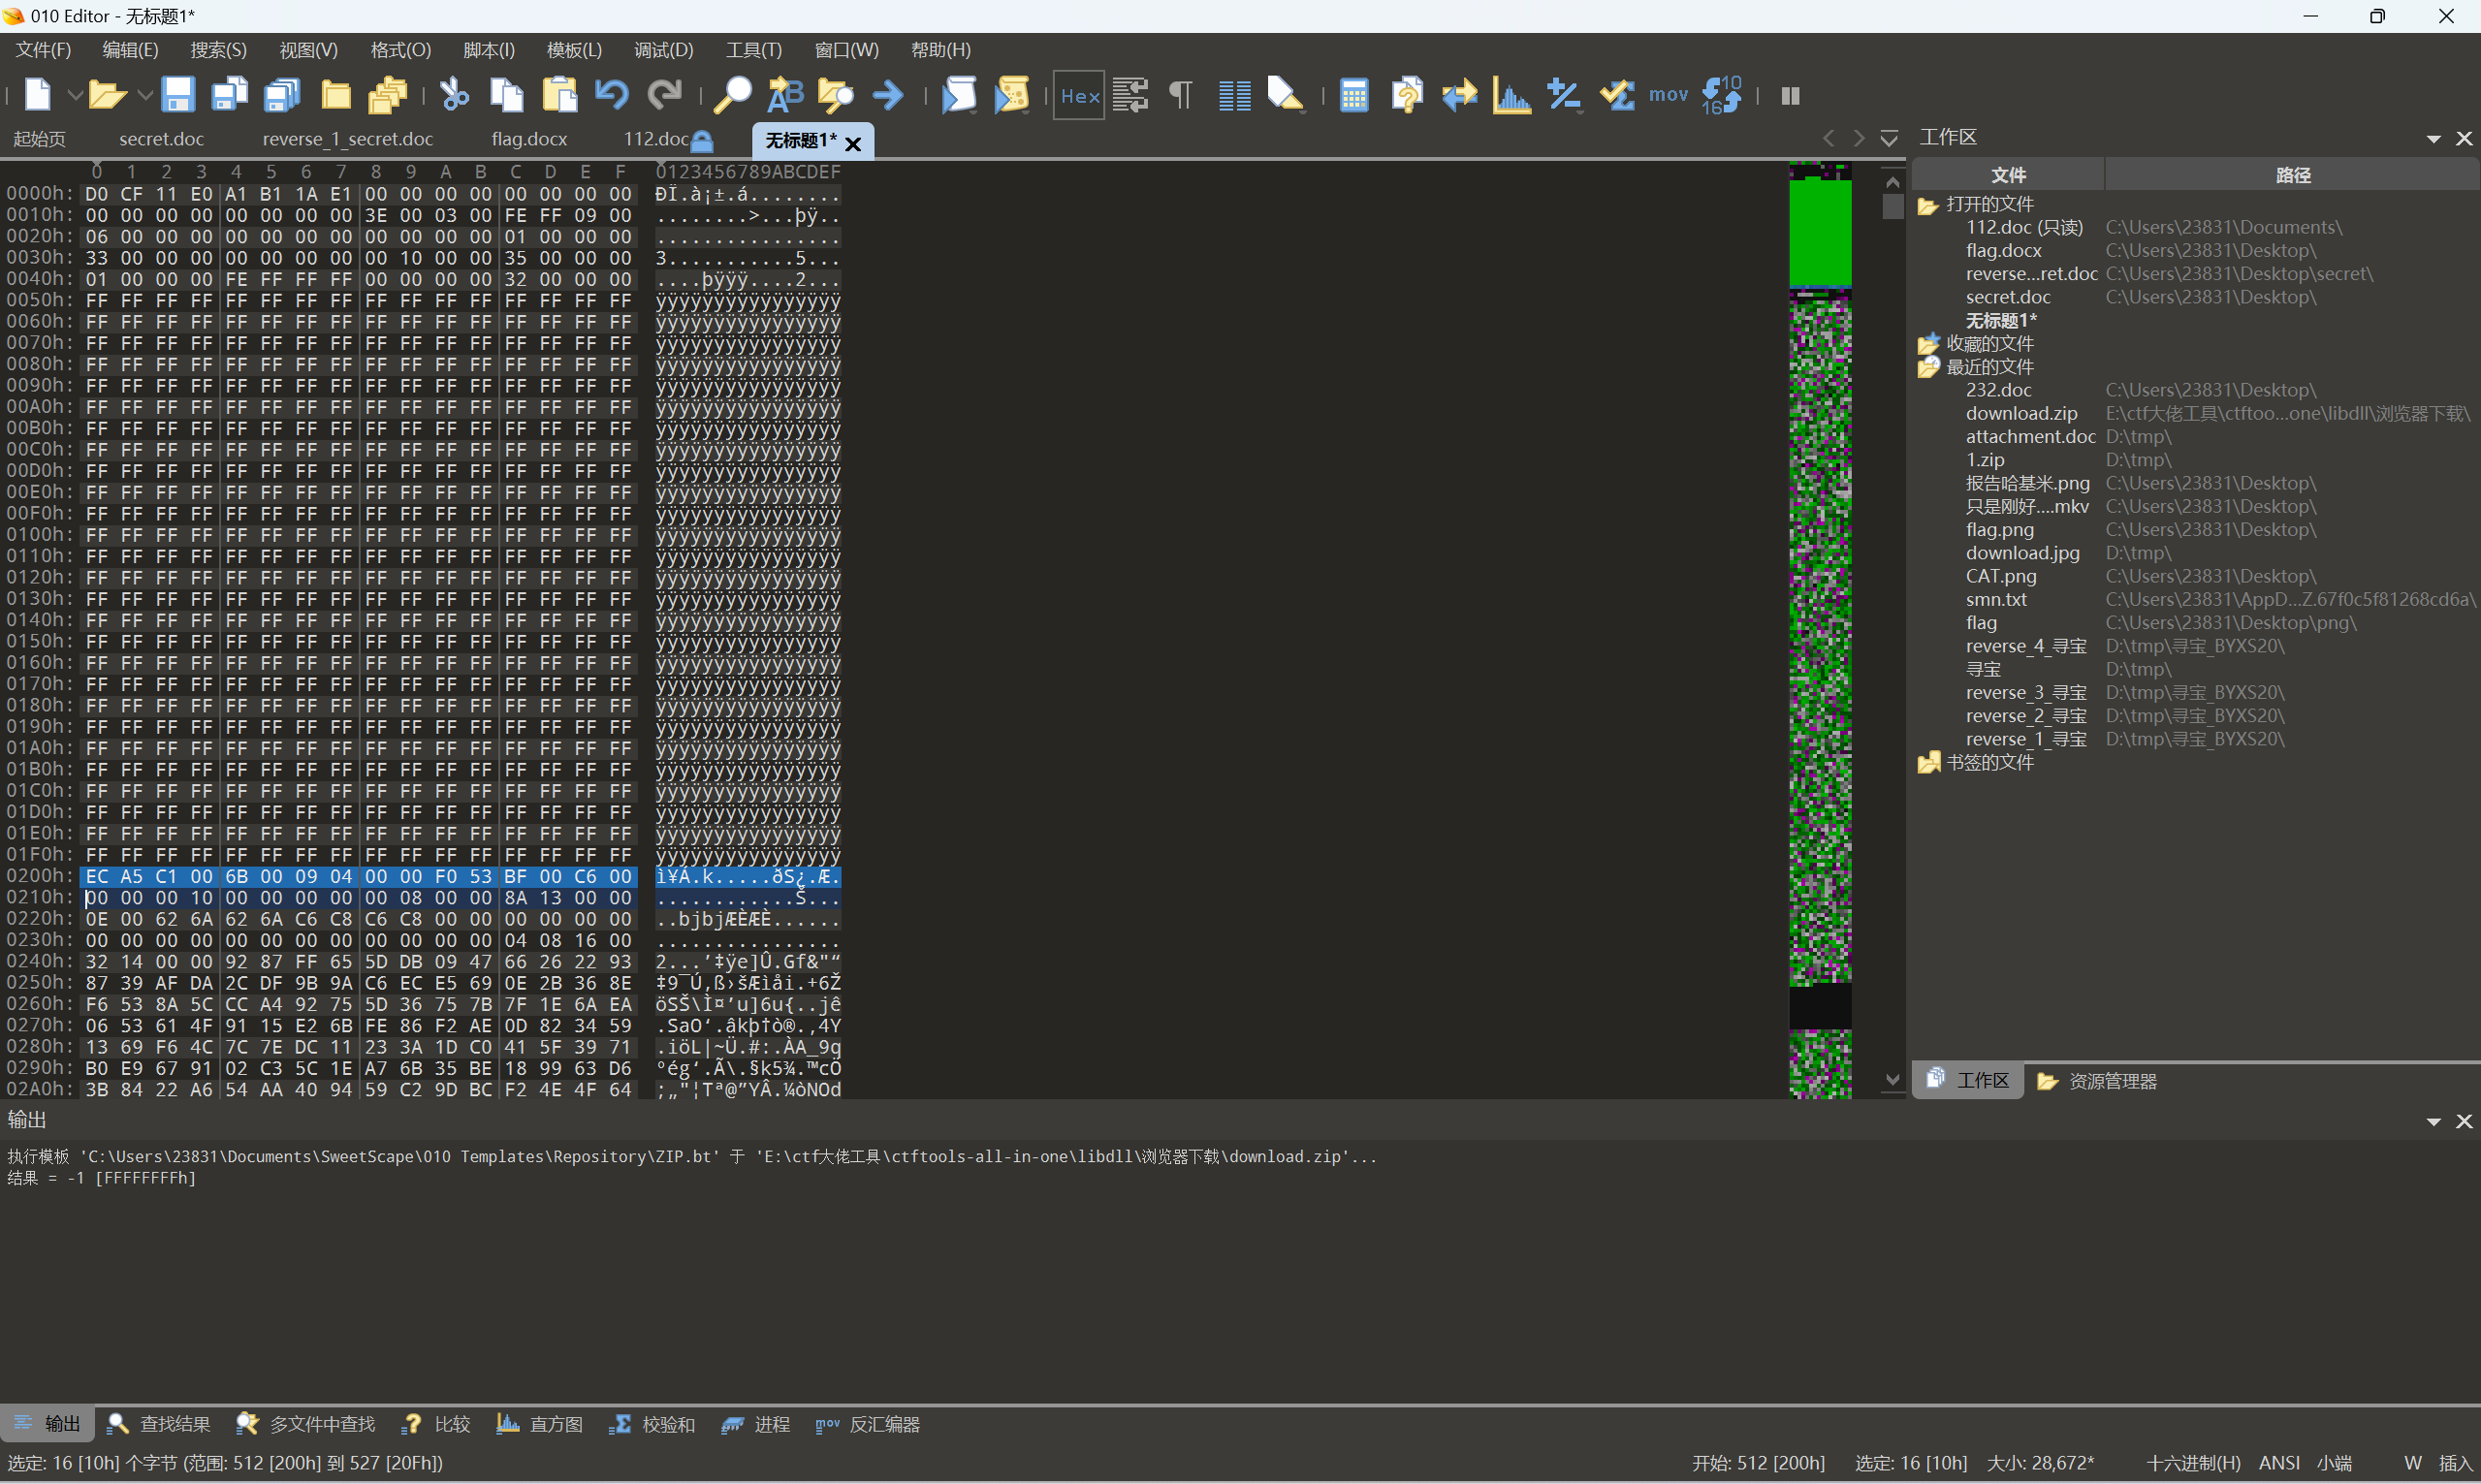Viewport: 2481px width, 1484px height.
Task: Collapse the 最近的文件 folder
Action: [1928, 367]
